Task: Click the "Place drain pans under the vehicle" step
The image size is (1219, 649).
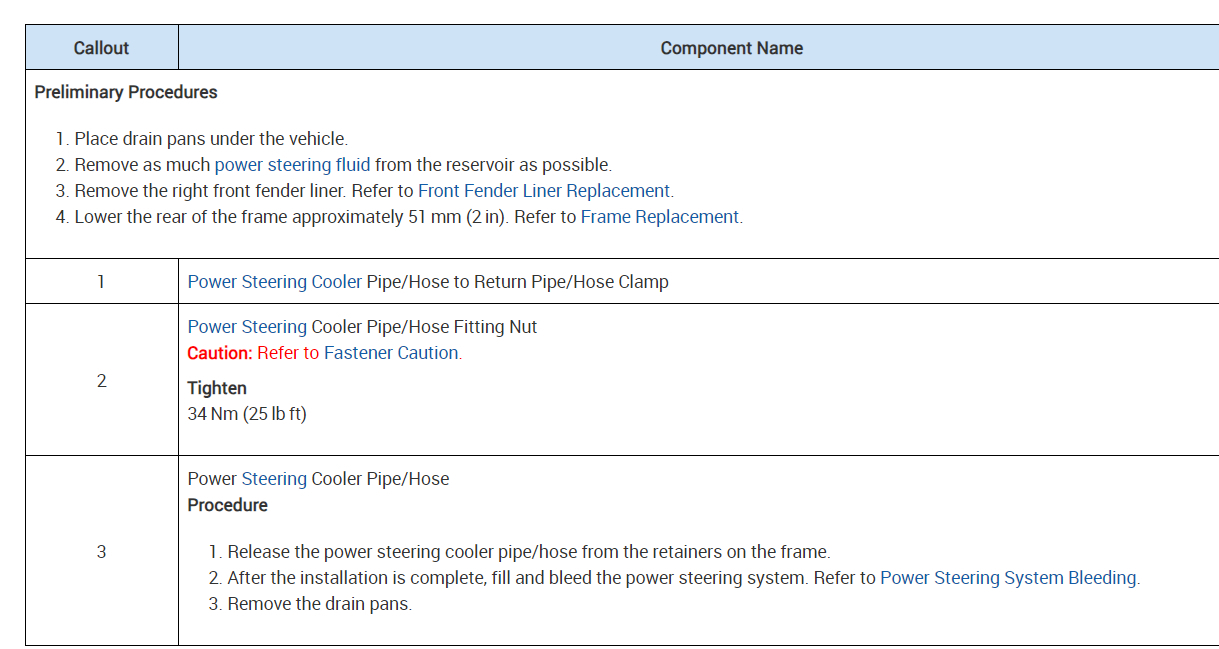Action: pyautogui.click(x=211, y=139)
